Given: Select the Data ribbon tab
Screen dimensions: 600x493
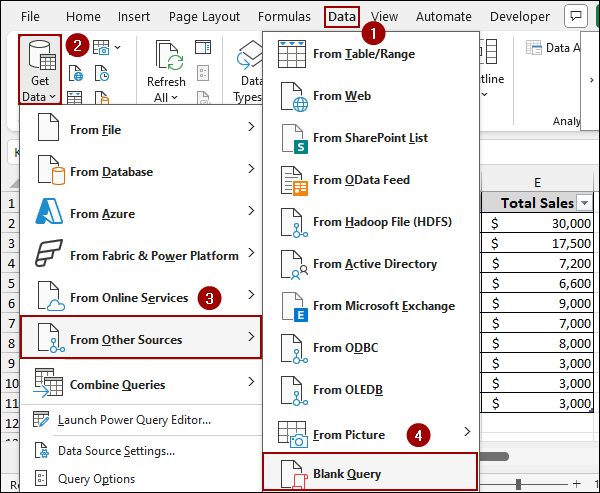Looking at the screenshot, I should pyautogui.click(x=342, y=16).
